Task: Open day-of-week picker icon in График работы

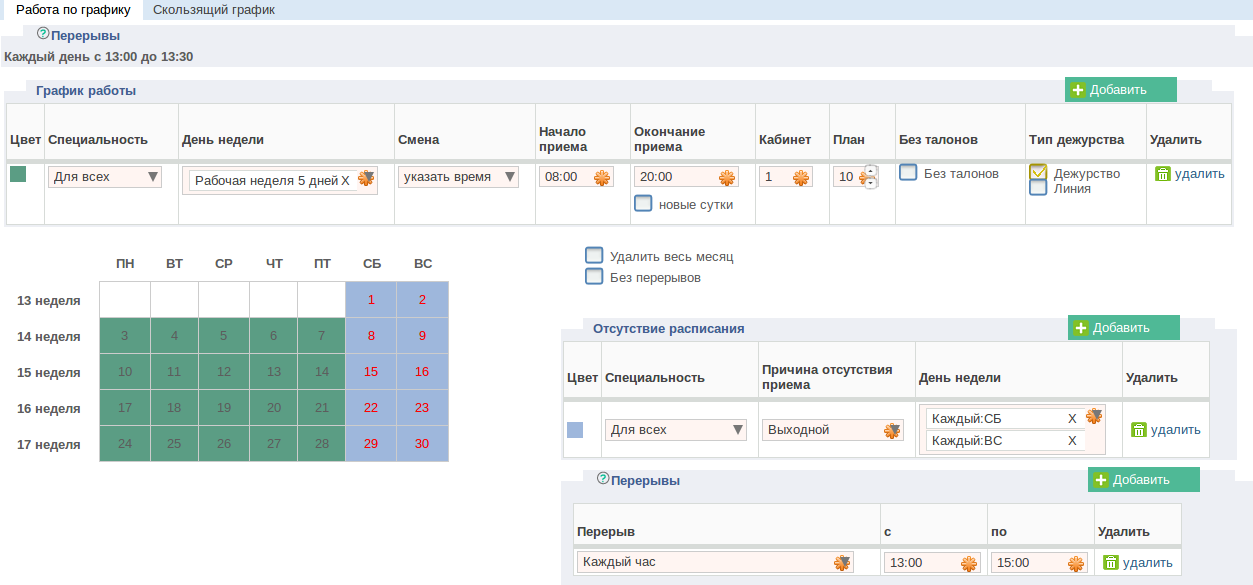Action: [366, 178]
